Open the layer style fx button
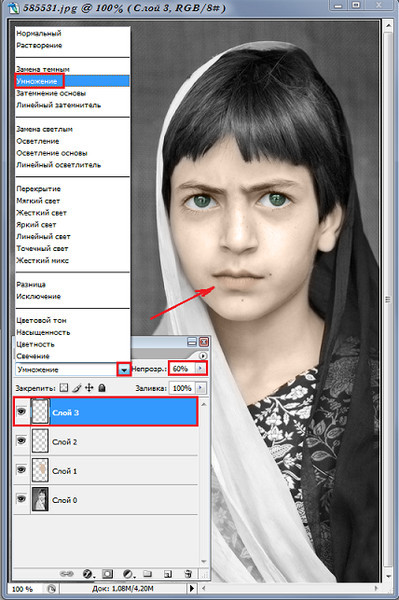The height and width of the screenshot is (600, 399). pyautogui.click(x=88, y=574)
